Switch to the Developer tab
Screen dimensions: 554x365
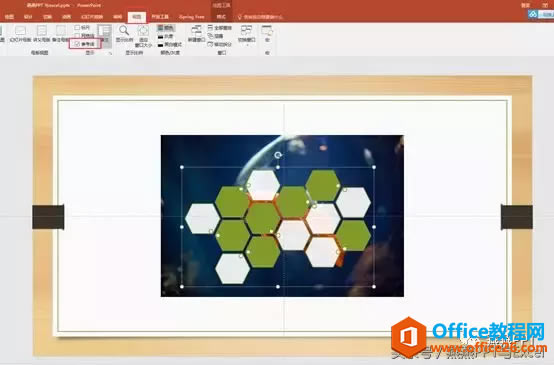160,17
